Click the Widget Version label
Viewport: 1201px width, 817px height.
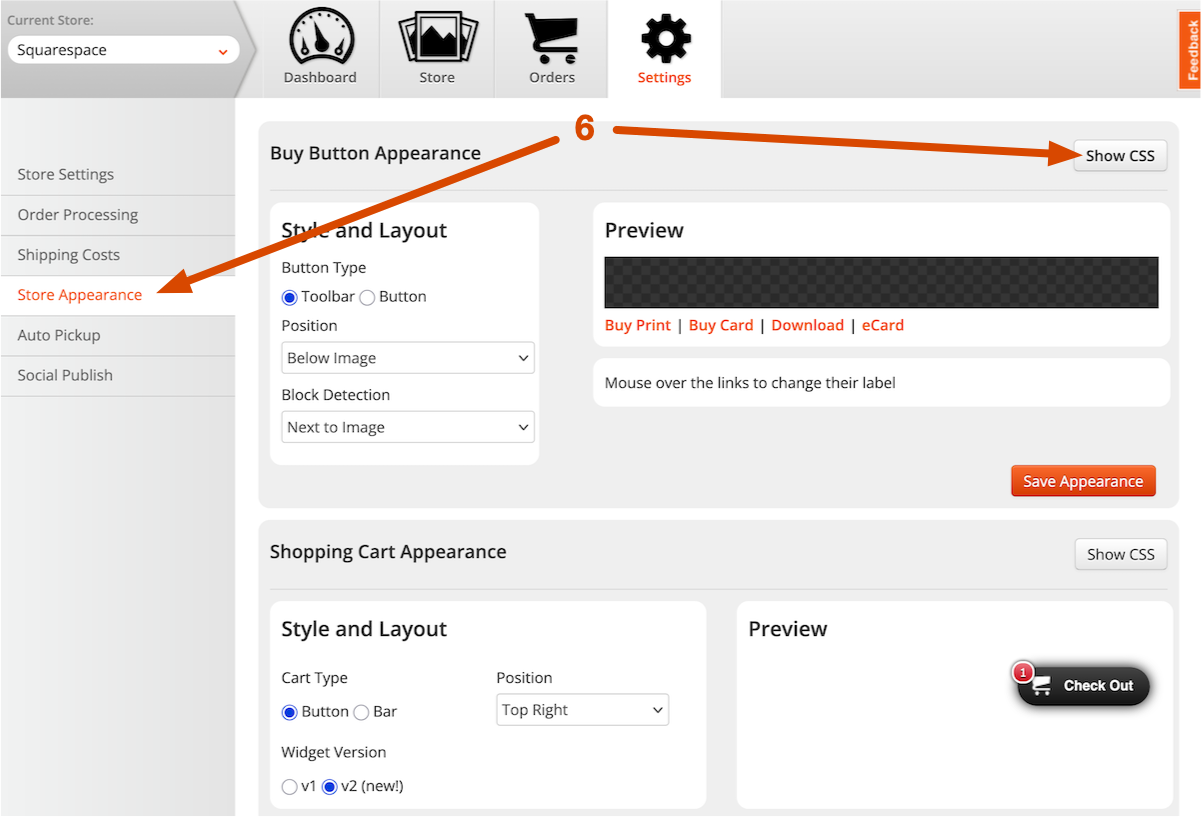(x=334, y=752)
